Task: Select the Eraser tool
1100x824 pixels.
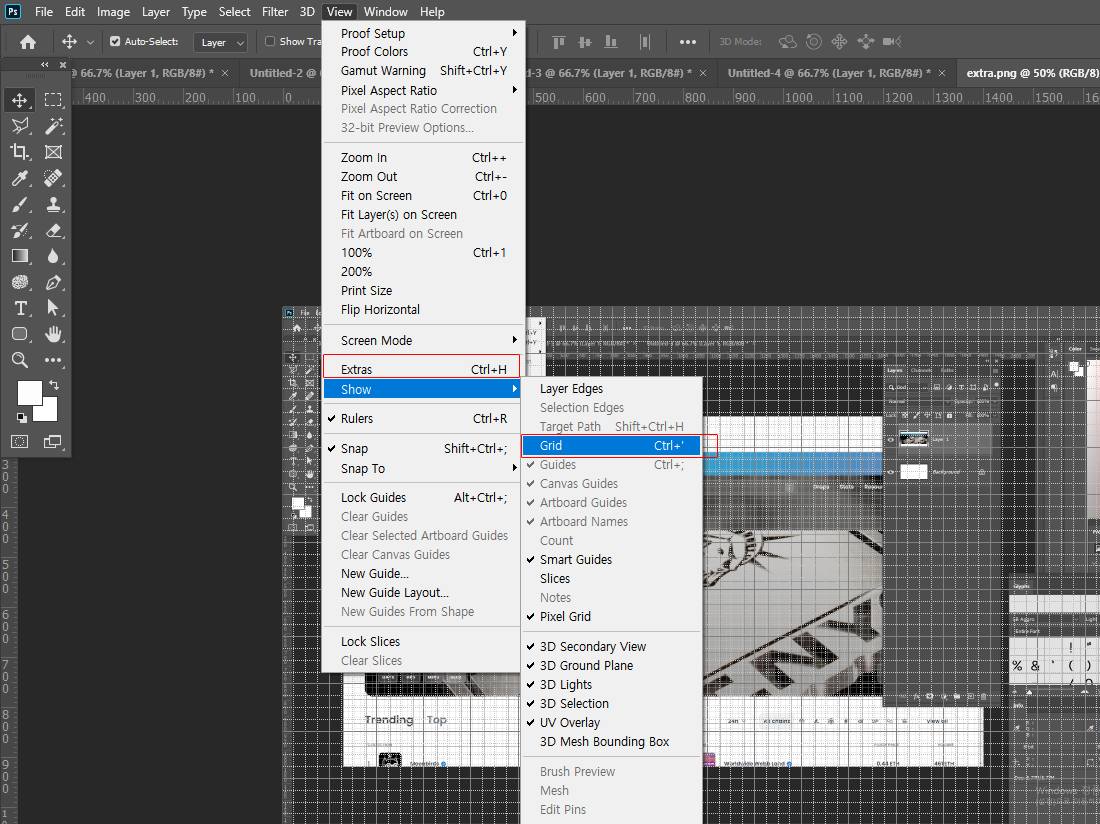Action: pyautogui.click(x=53, y=231)
